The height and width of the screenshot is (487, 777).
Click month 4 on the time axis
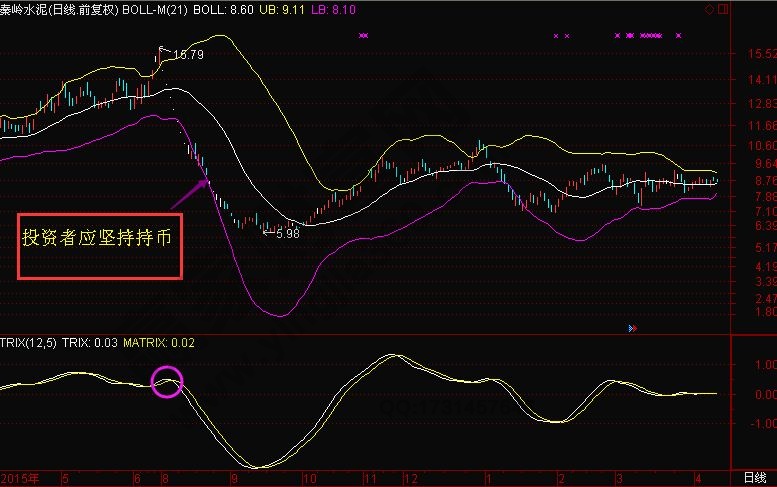(x=698, y=479)
